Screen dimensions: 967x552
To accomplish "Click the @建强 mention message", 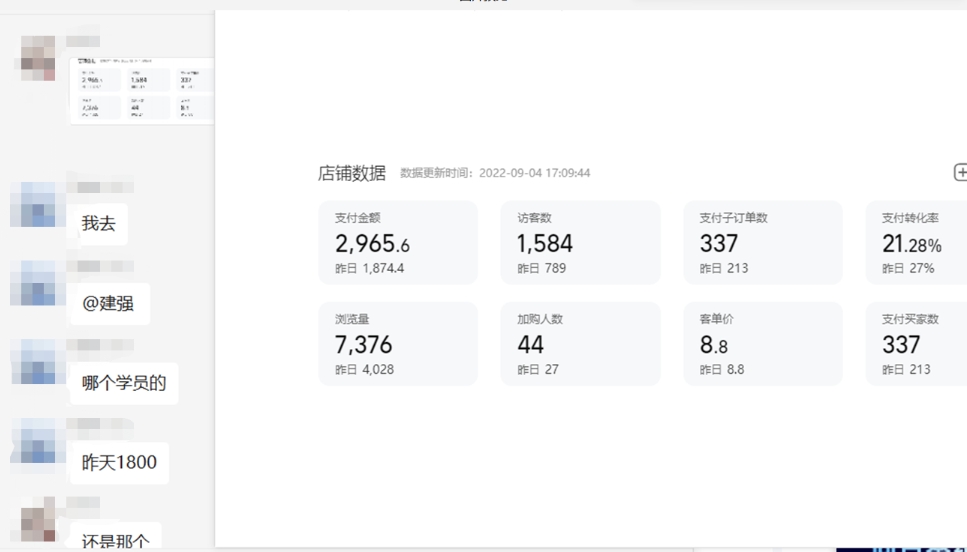I will click(109, 303).
